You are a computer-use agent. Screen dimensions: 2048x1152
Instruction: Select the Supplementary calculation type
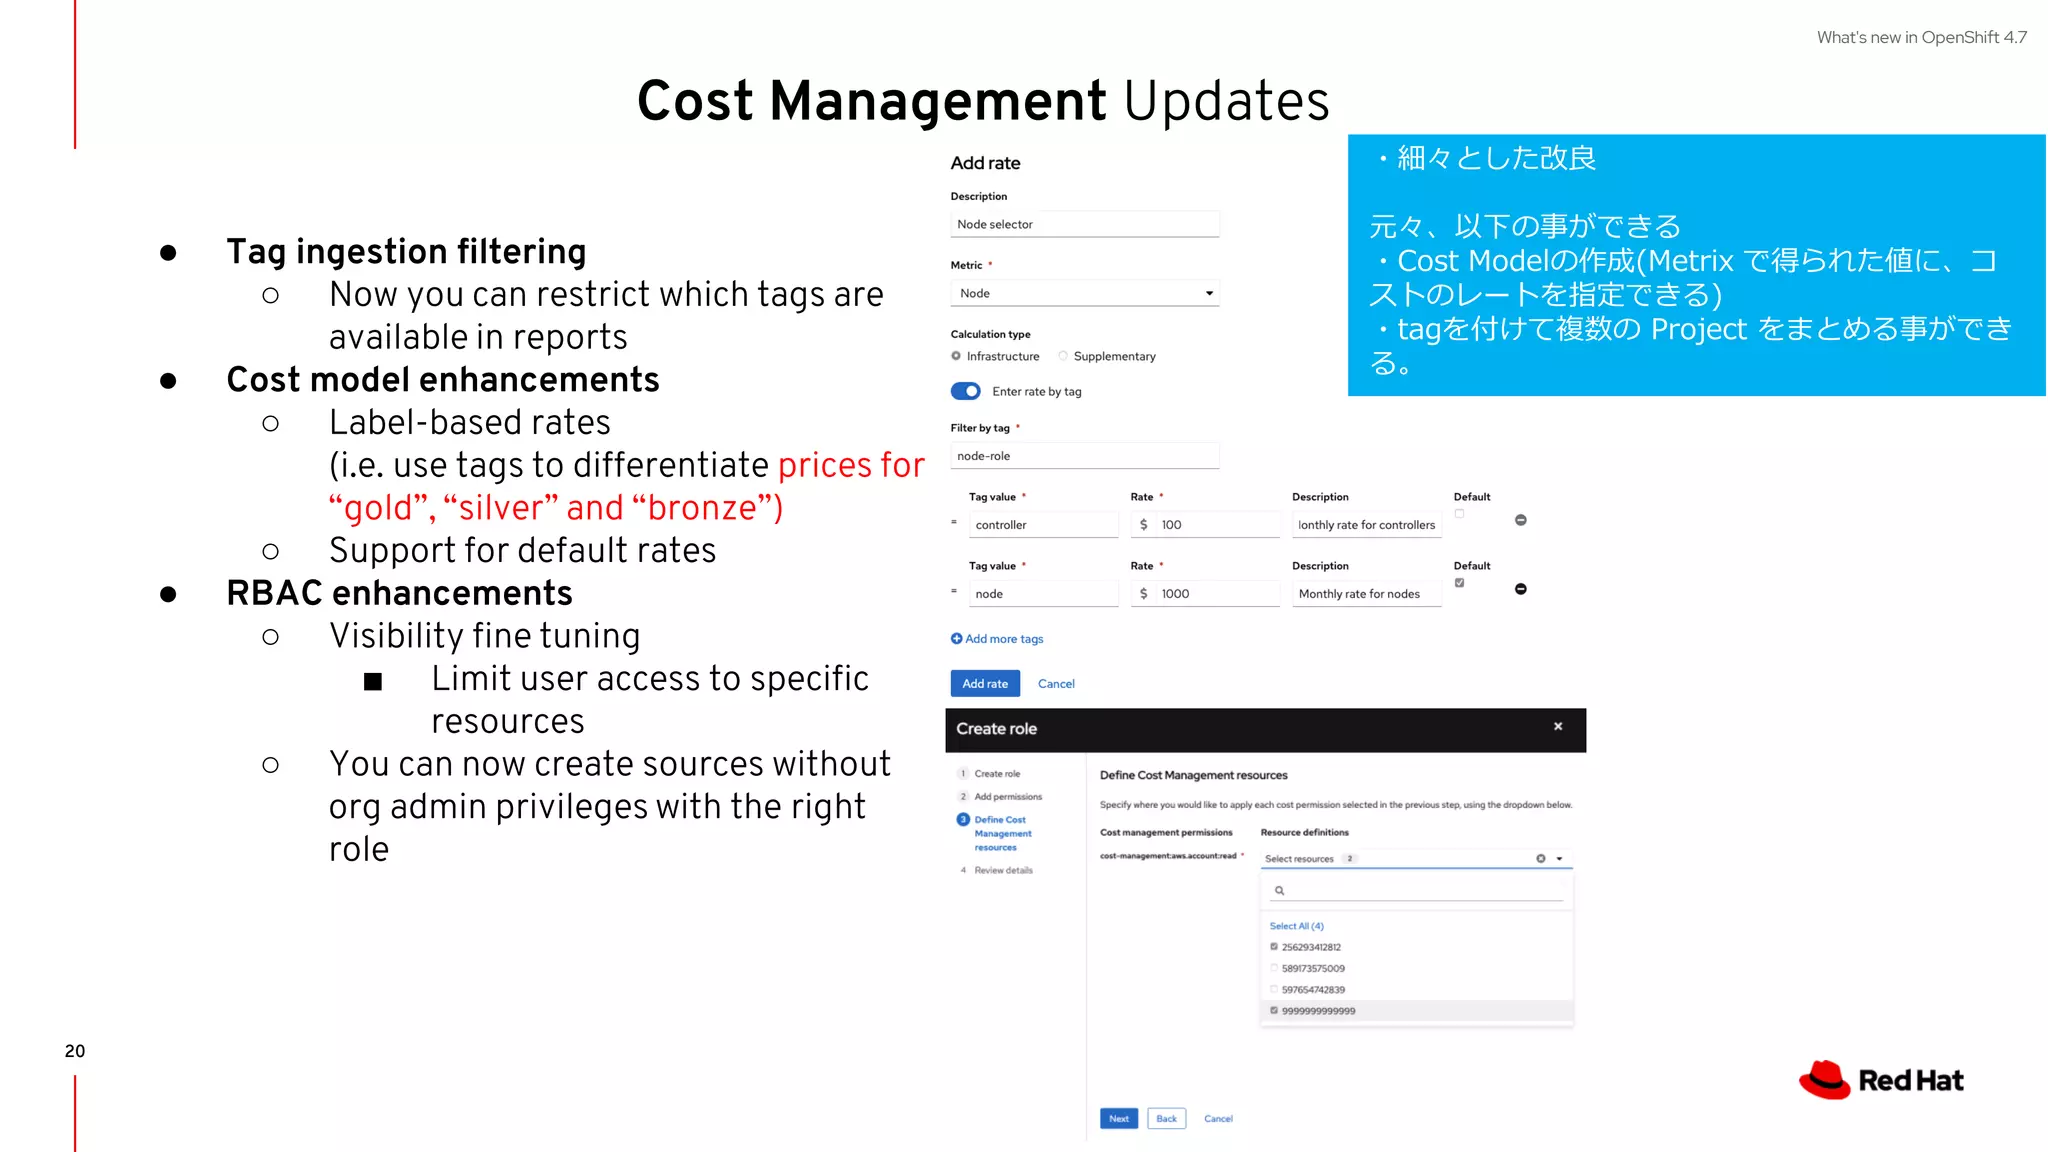[x=1063, y=356]
